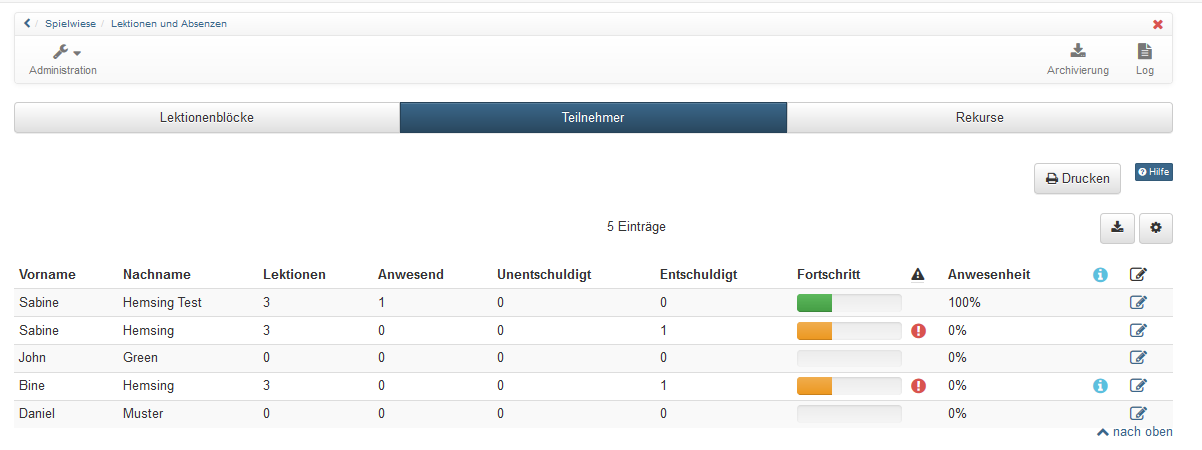Screen dimensions: 1202x450
Task: Click the table export download icon
Action: coord(1117,228)
